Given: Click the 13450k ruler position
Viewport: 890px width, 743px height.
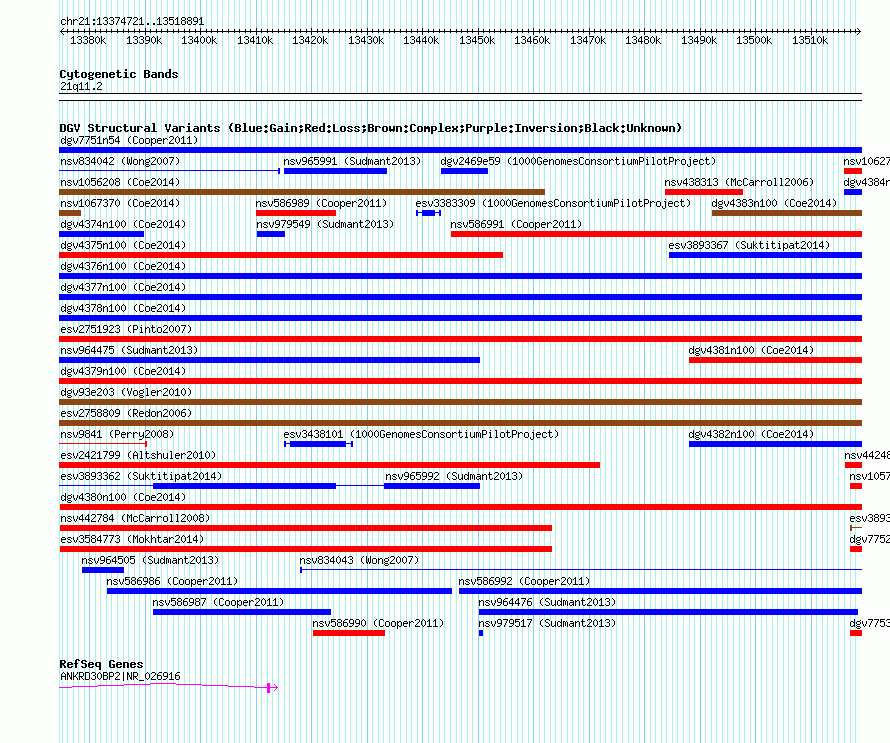Looking at the screenshot, I should (x=477, y=40).
